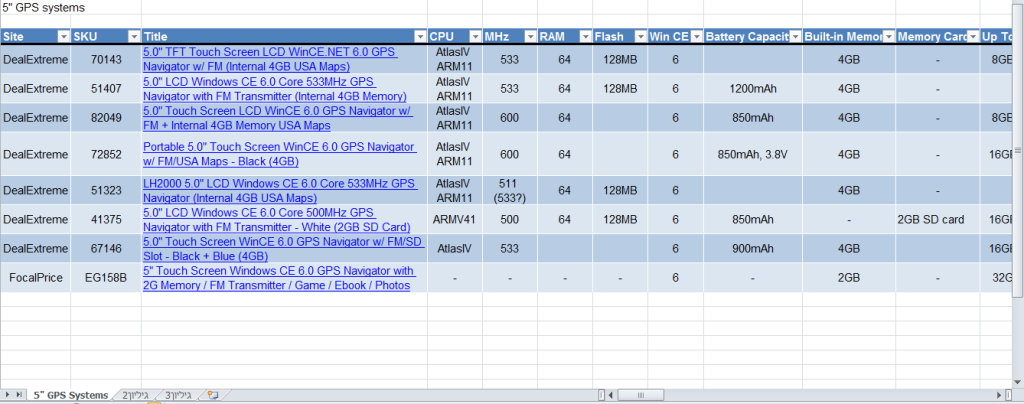Select the SKU cell 51323

[106, 190]
